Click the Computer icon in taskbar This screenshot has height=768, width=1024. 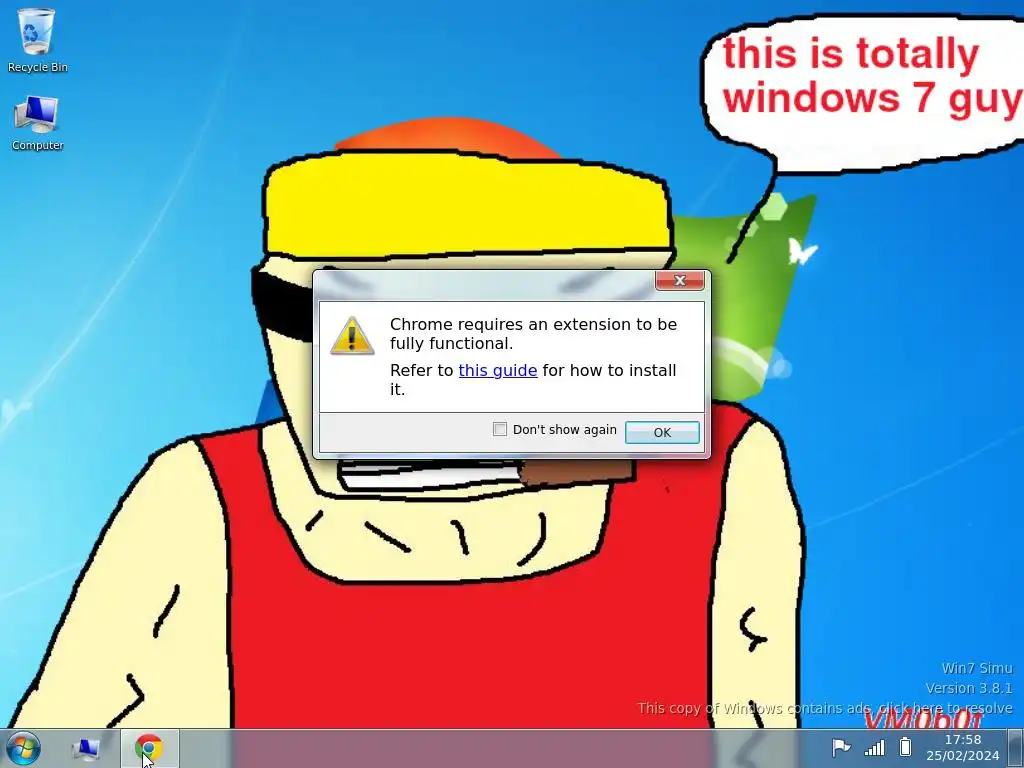(86, 748)
